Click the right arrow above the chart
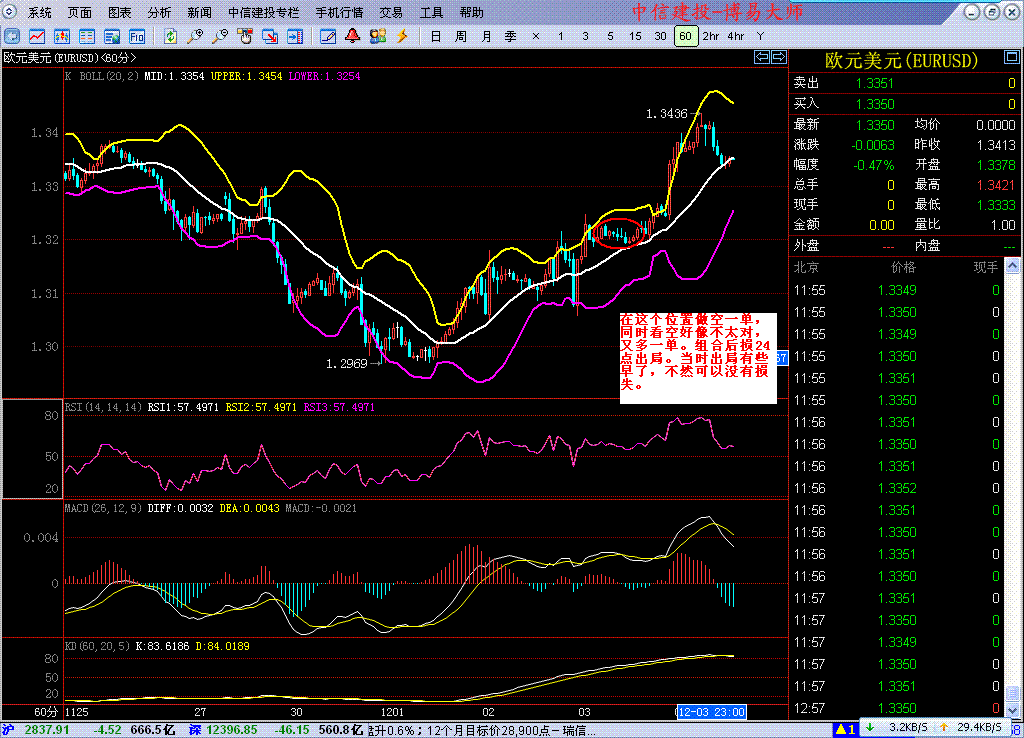This screenshot has height=738, width=1024. (x=779, y=57)
